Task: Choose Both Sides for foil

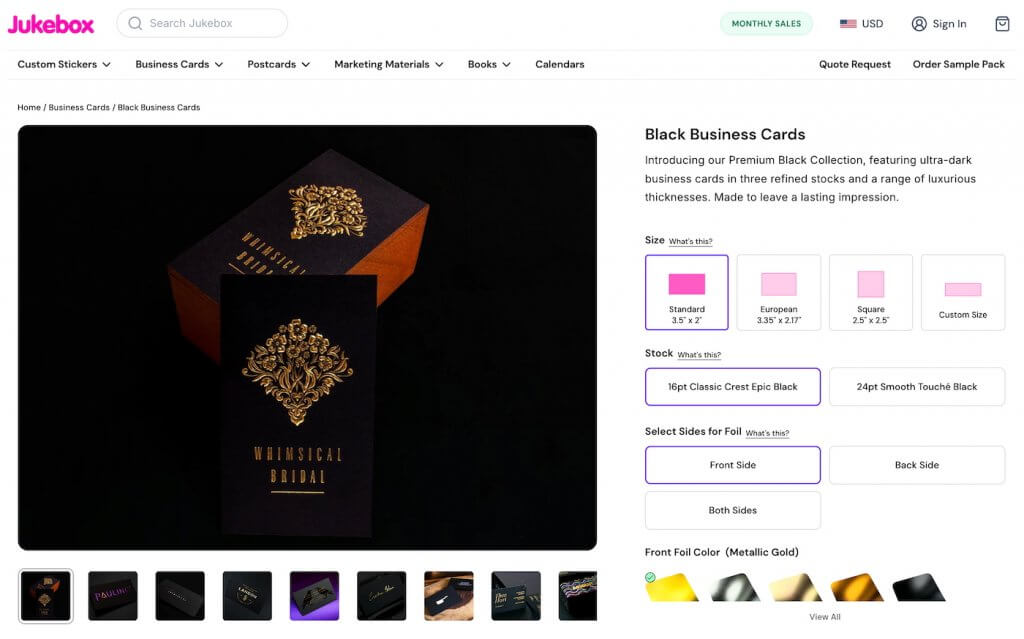Action: click(732, 510)
